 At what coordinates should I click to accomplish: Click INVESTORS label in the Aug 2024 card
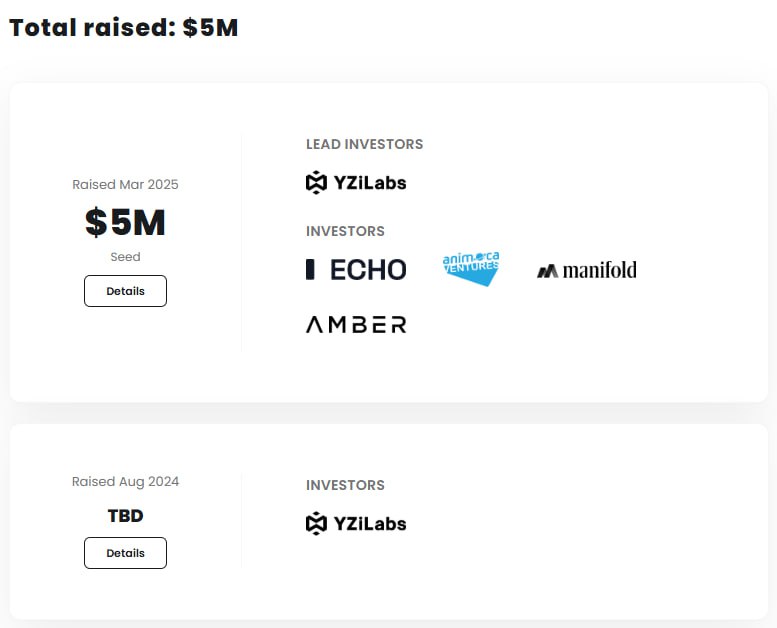point(345,485)
